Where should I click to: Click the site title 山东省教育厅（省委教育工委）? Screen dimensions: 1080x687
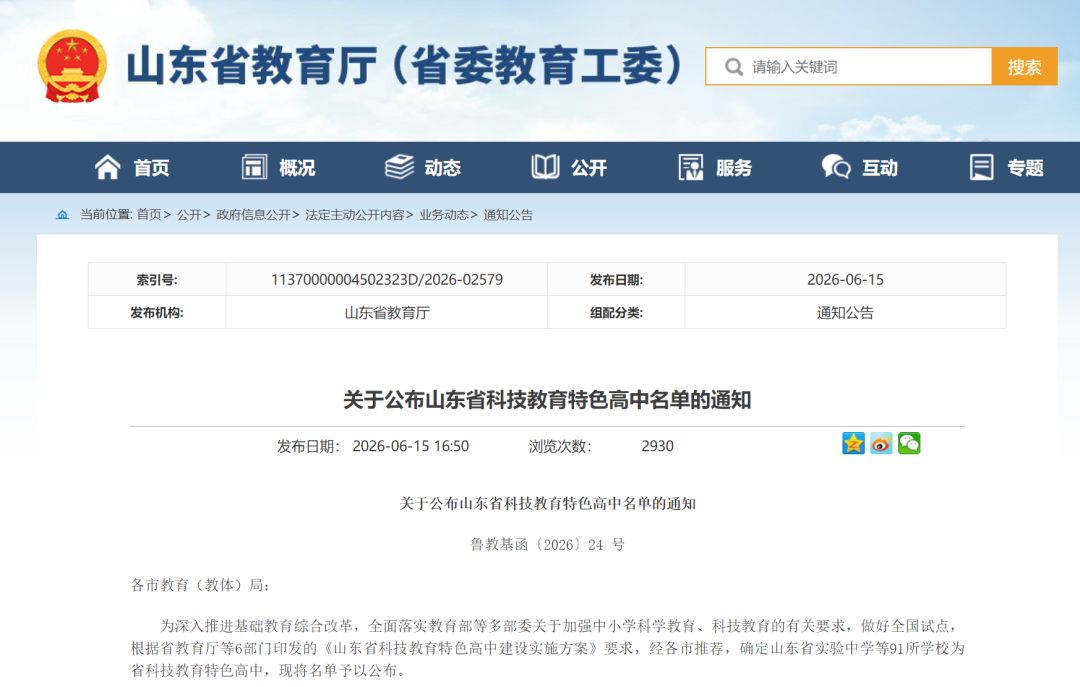405,66
